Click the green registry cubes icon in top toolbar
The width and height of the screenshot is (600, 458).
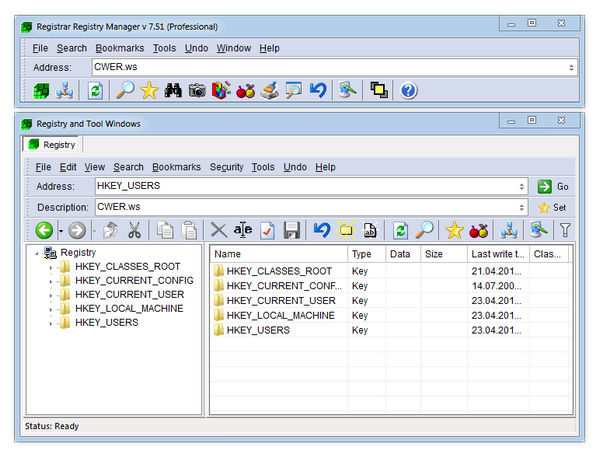click(x=41, y=91)
